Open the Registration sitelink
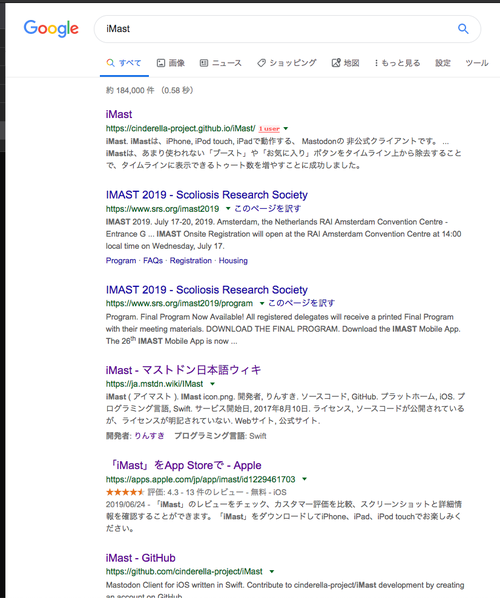Viewport: 500px width, 598px height. (191, 260)
